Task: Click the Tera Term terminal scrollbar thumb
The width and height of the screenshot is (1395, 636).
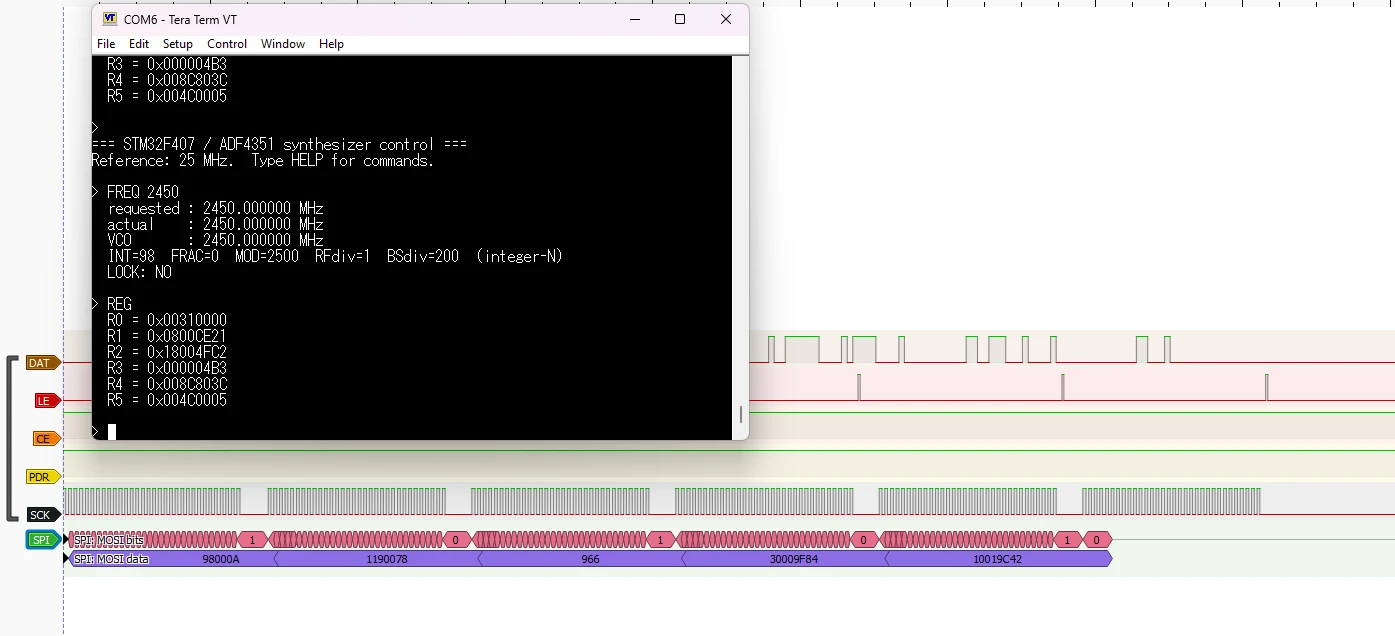Action: tap(741, 414)
